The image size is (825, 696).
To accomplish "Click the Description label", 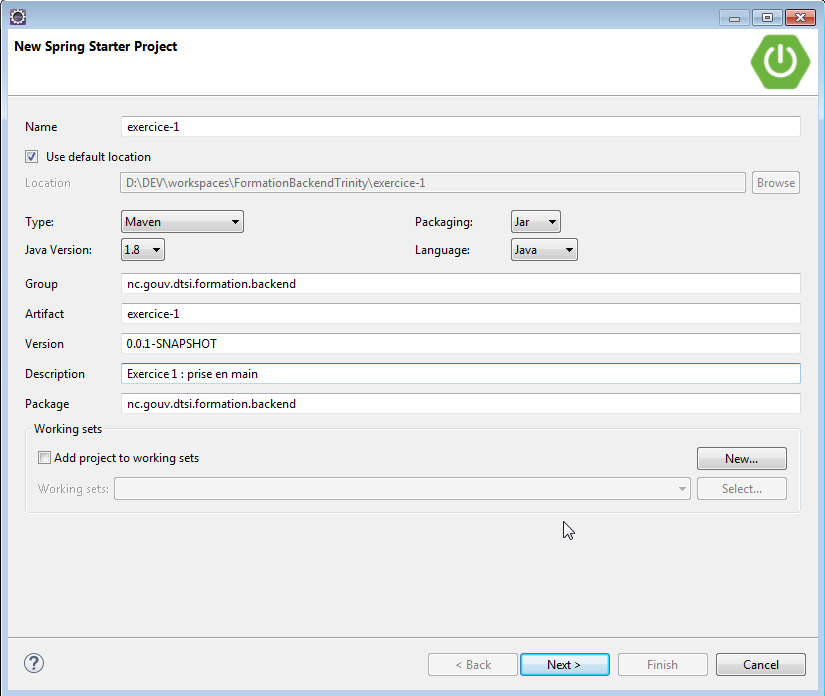I will point(55,374).
